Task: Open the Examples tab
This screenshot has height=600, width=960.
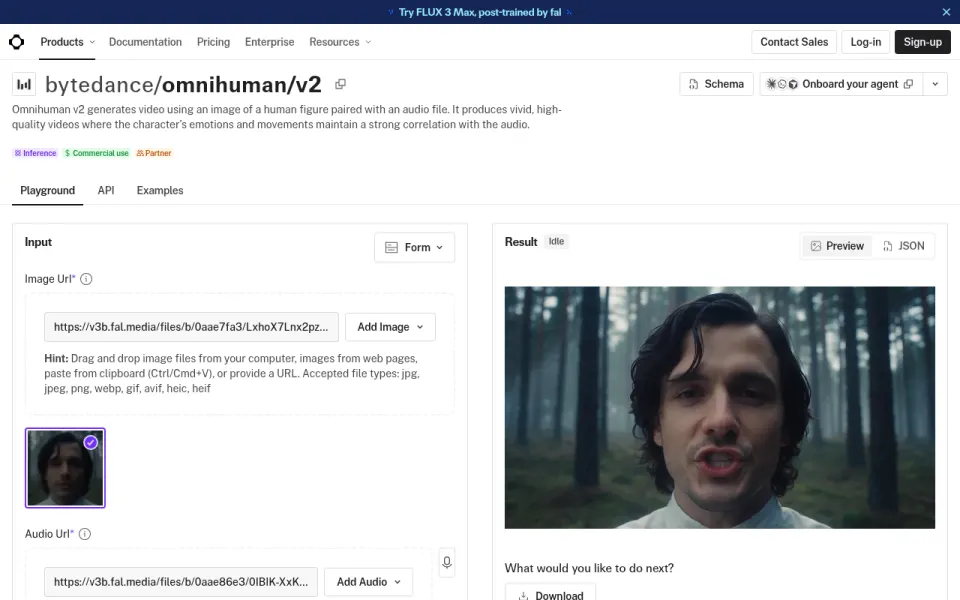Action: pos(160,190)
